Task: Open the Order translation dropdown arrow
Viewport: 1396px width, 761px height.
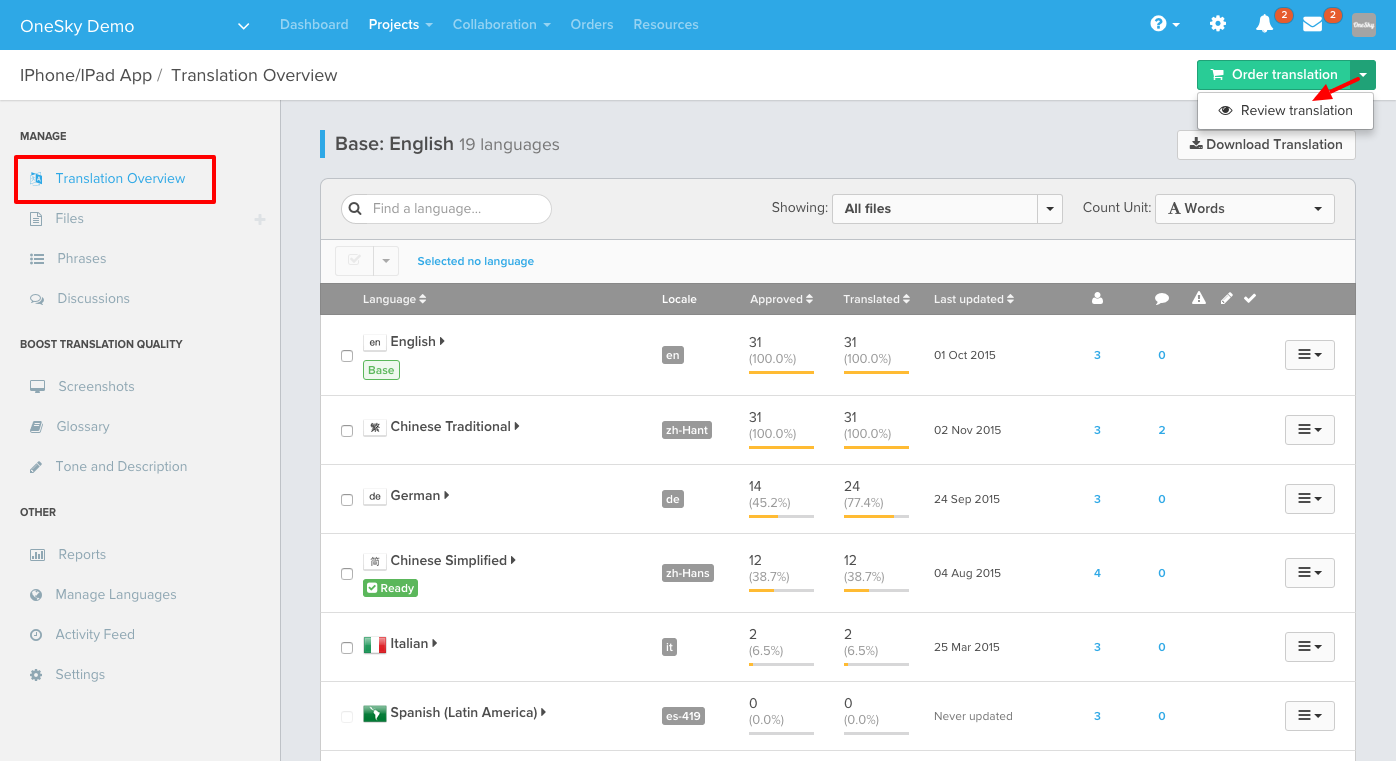Action: click(1363, 75)
